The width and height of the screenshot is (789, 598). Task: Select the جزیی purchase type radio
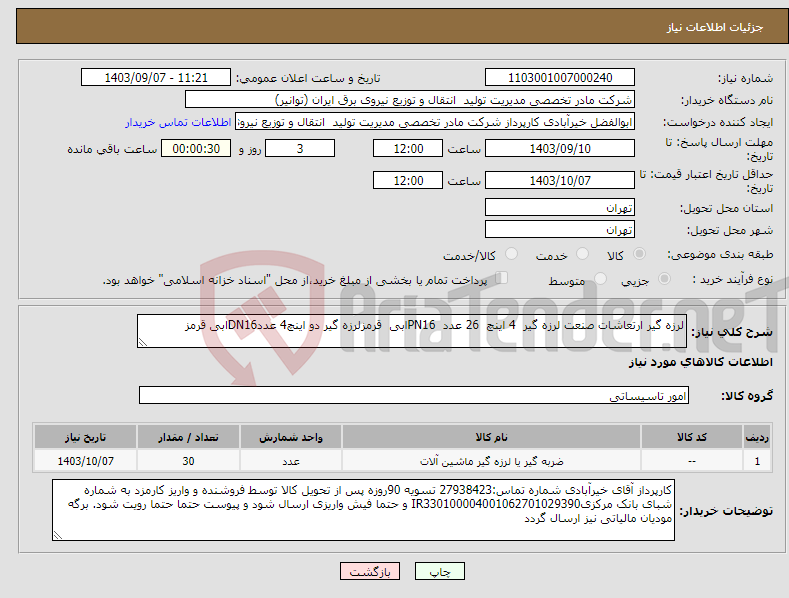coord(664,279)
